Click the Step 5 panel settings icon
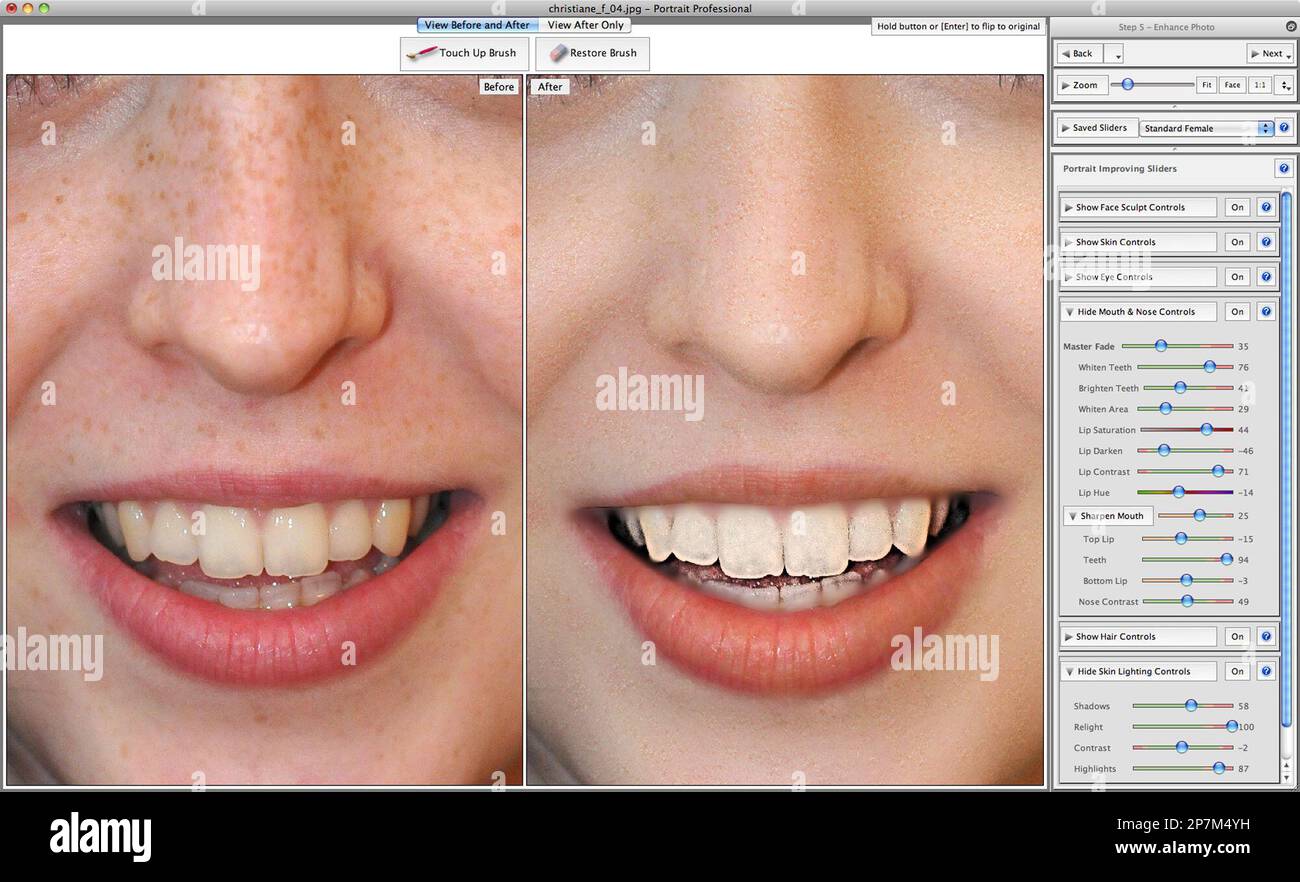 (x=1290, y=27)
